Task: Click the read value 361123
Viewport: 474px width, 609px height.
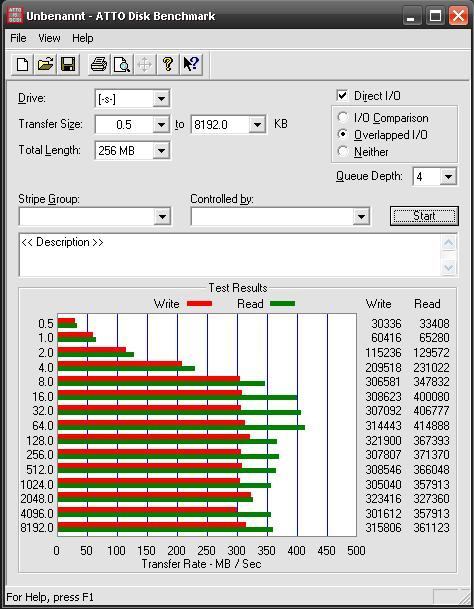Action: 432,527
